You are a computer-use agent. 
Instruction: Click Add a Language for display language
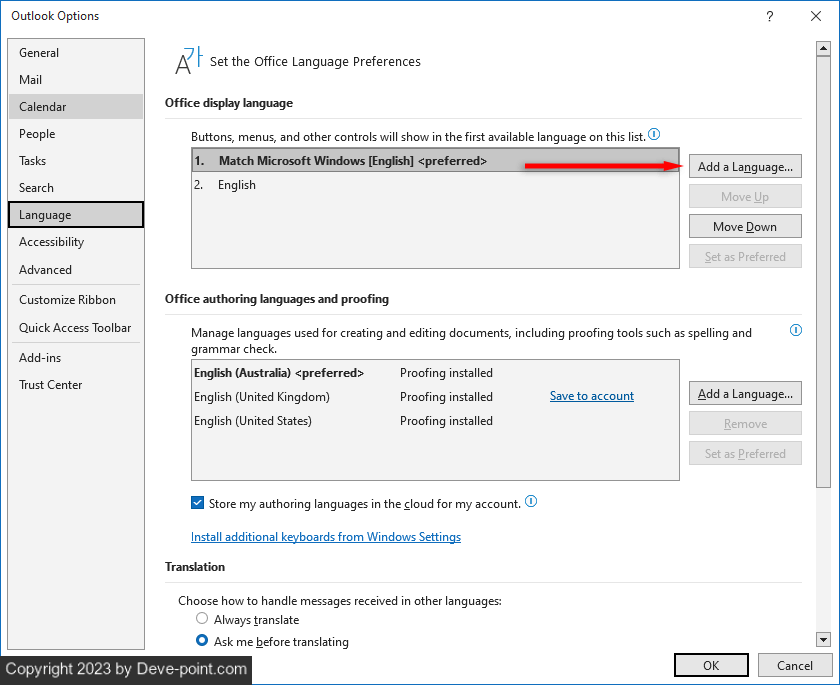click(x=745, y=167)
